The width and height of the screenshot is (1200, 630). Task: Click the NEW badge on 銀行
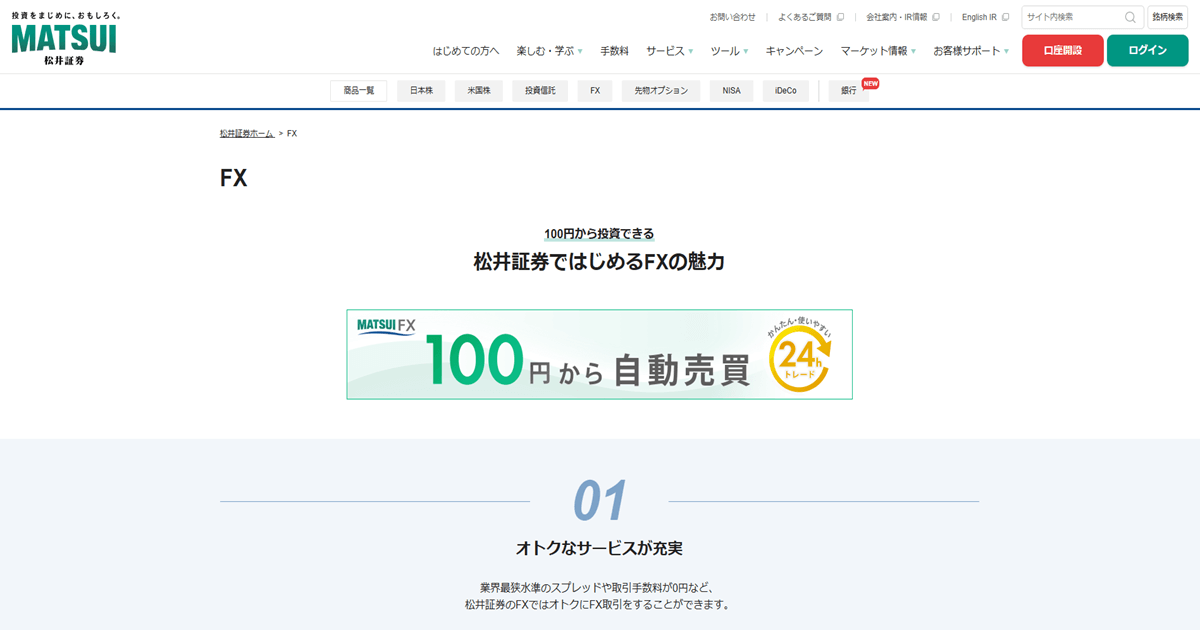coord(870,83)
